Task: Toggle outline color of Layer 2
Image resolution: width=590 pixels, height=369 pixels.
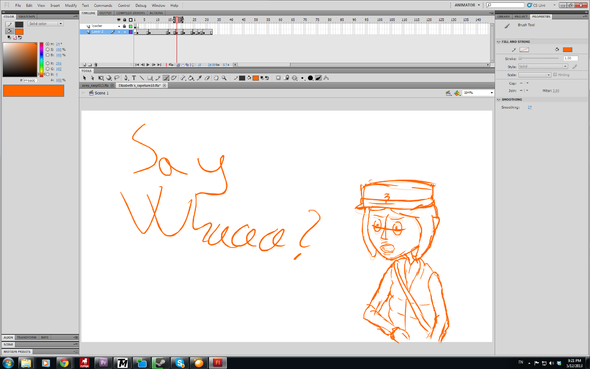Action: click(x=131, y=32)
